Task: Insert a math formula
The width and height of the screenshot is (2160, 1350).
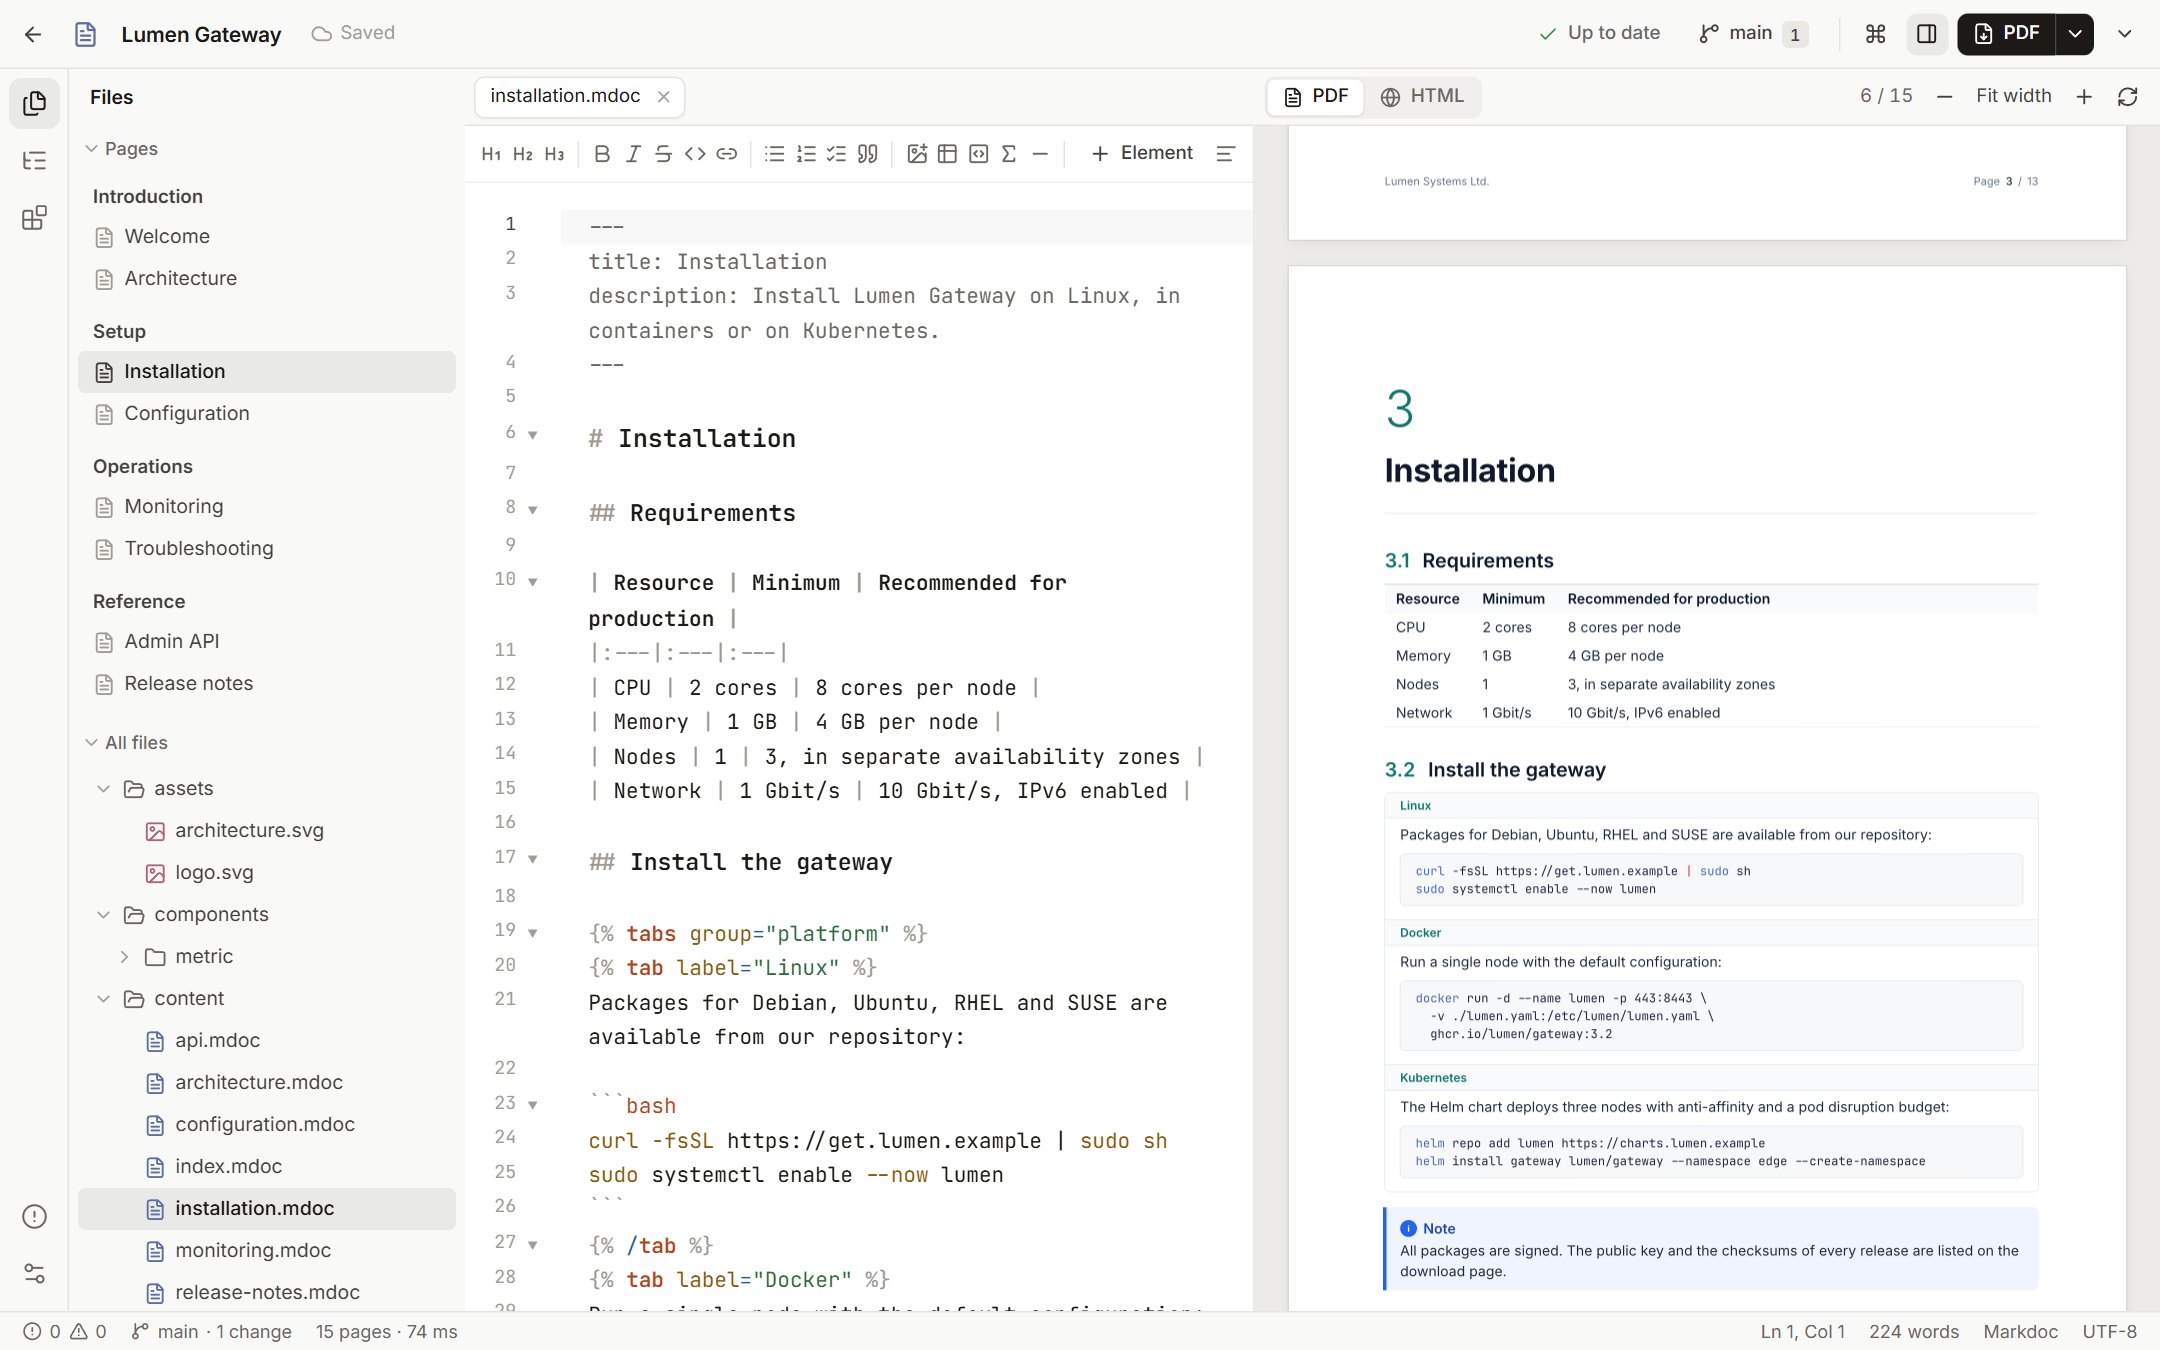Action: [1009, 153]
